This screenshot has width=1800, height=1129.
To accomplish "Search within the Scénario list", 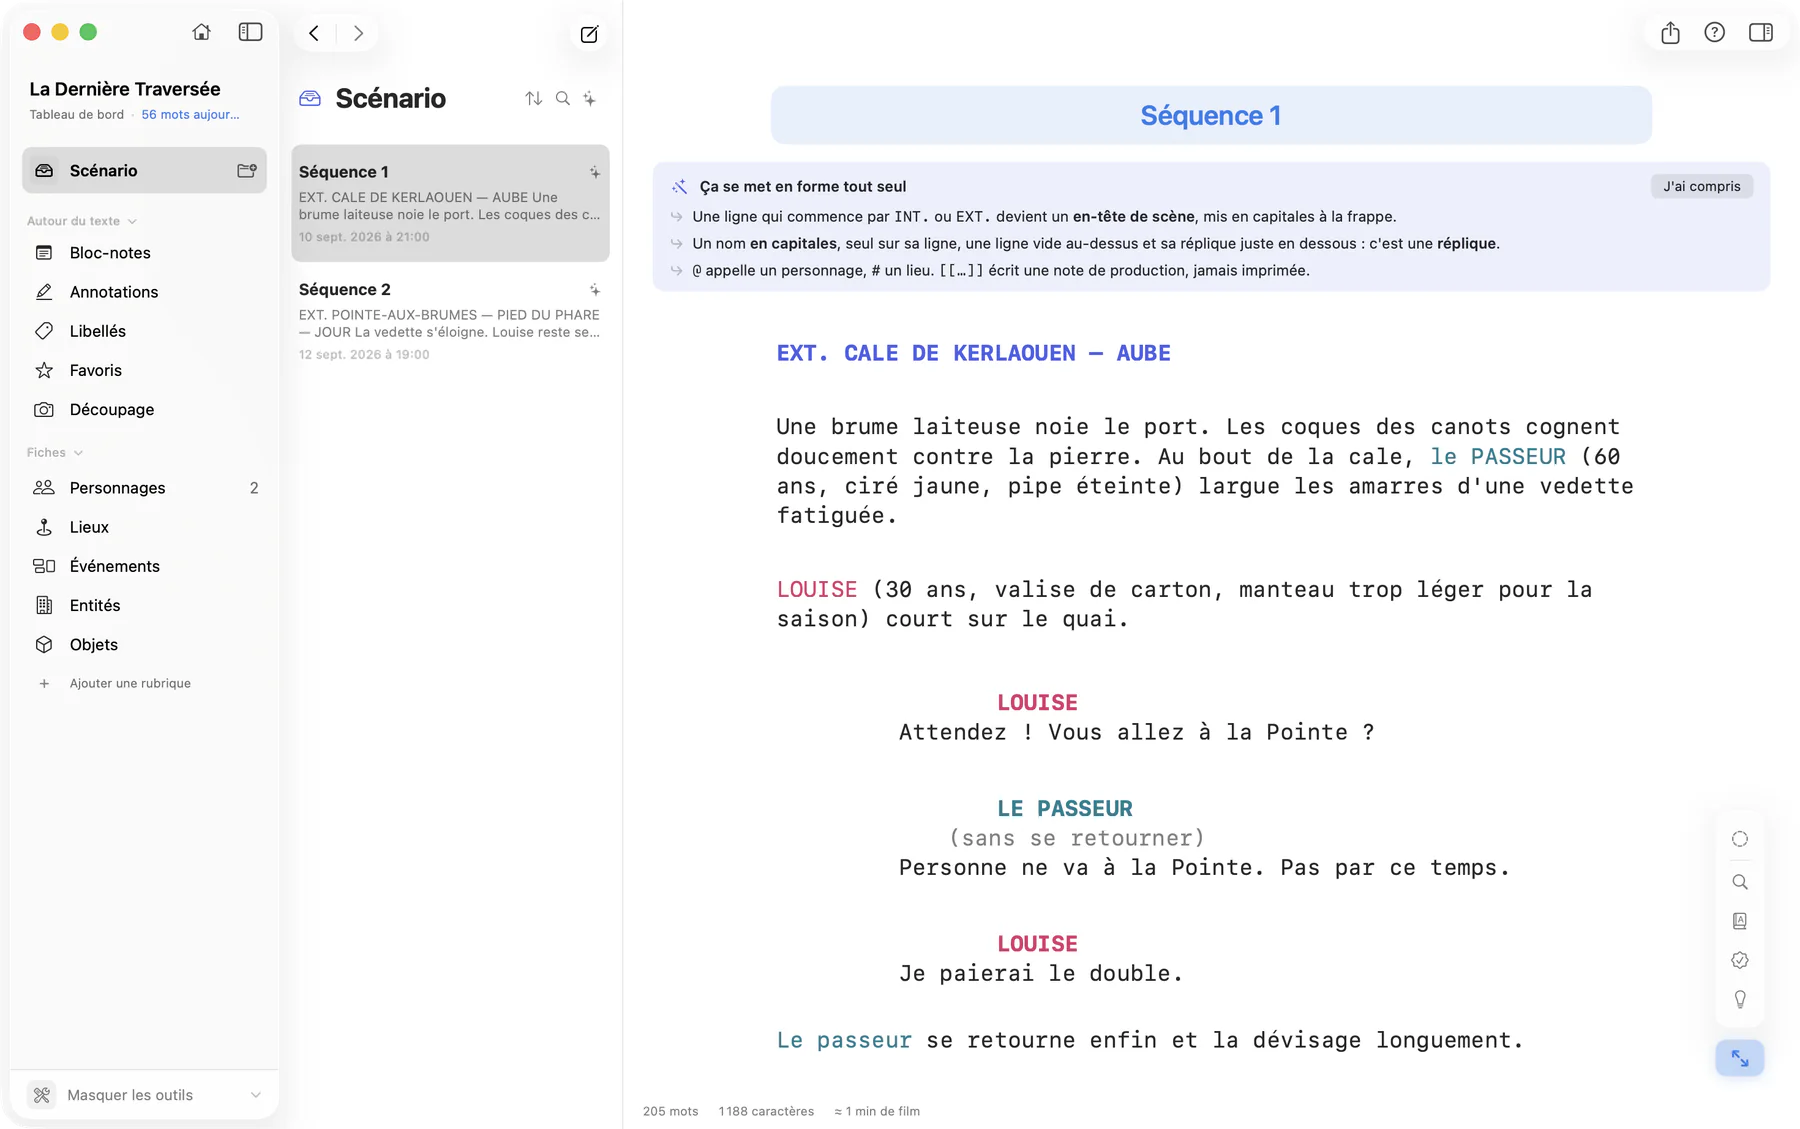I will (563, 98).
